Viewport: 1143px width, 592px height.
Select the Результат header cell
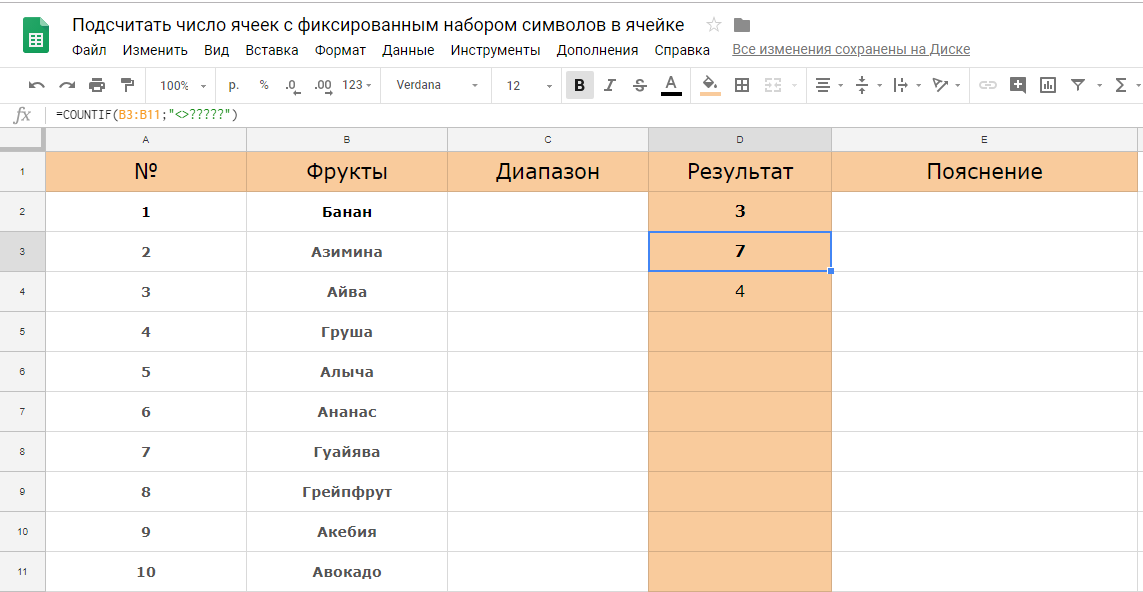[740, 172]
